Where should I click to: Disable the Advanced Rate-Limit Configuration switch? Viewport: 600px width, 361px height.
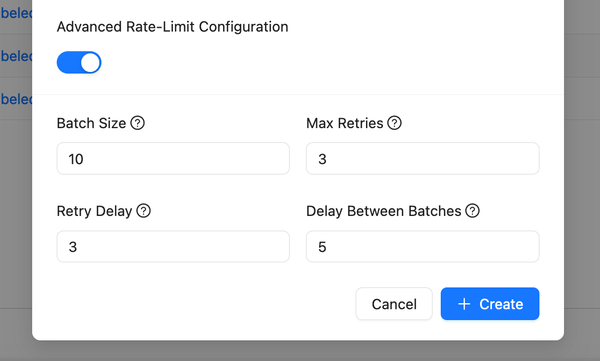pos(79,62)
